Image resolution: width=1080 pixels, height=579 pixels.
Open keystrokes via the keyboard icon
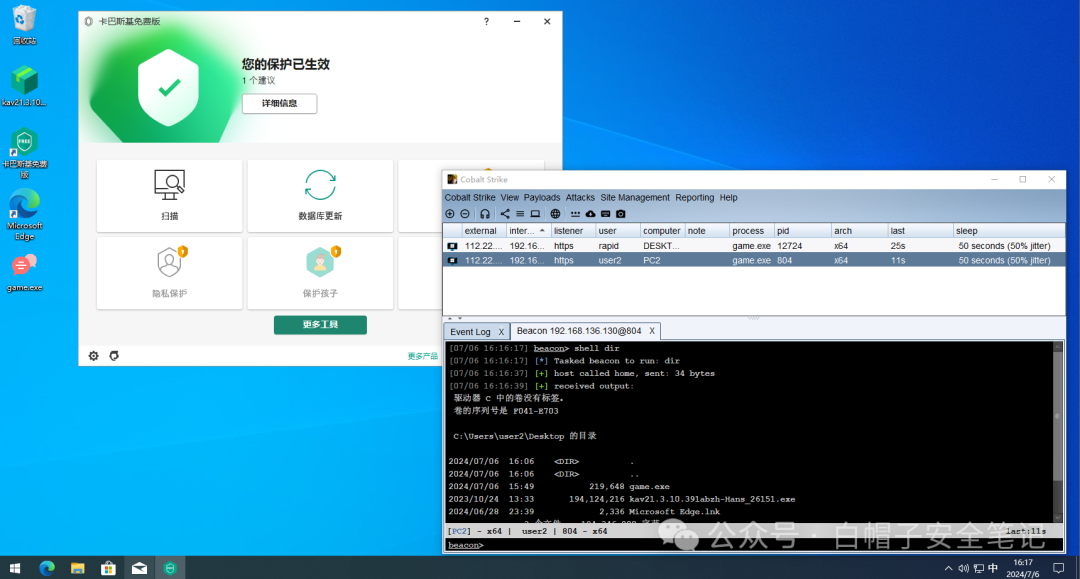click(x=605, y=214)
